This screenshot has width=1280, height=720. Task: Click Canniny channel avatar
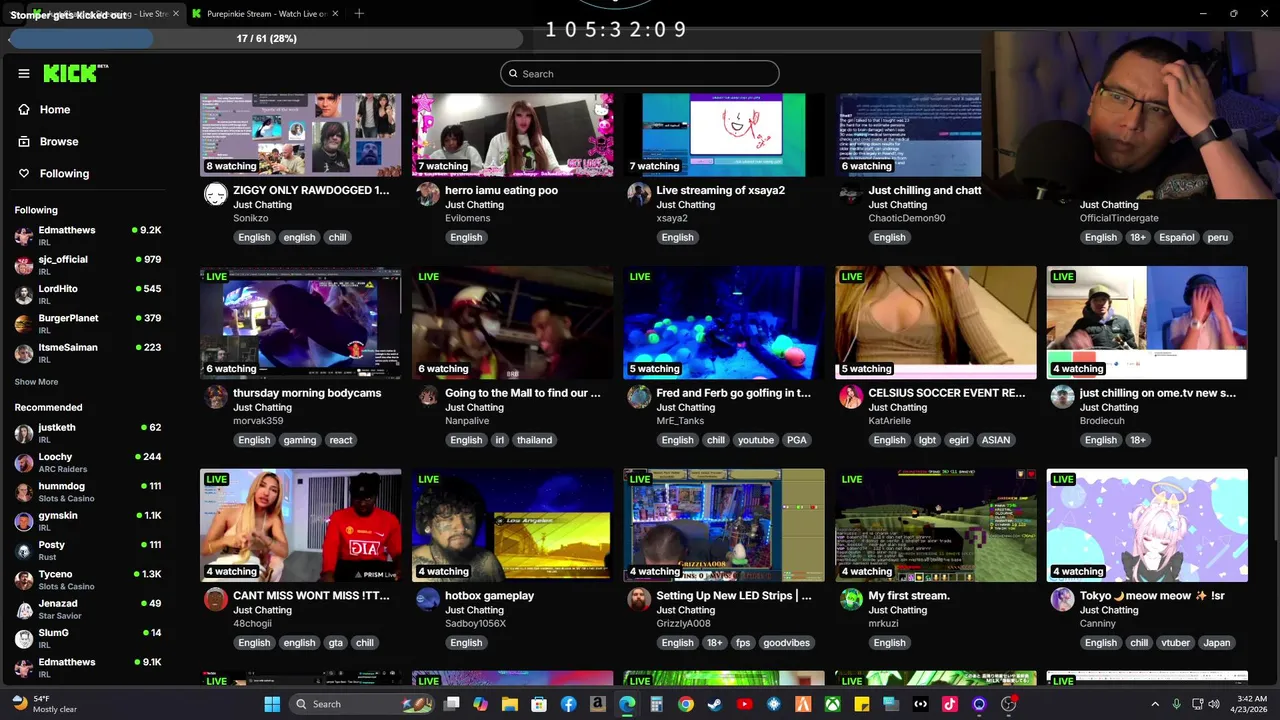1062,599
